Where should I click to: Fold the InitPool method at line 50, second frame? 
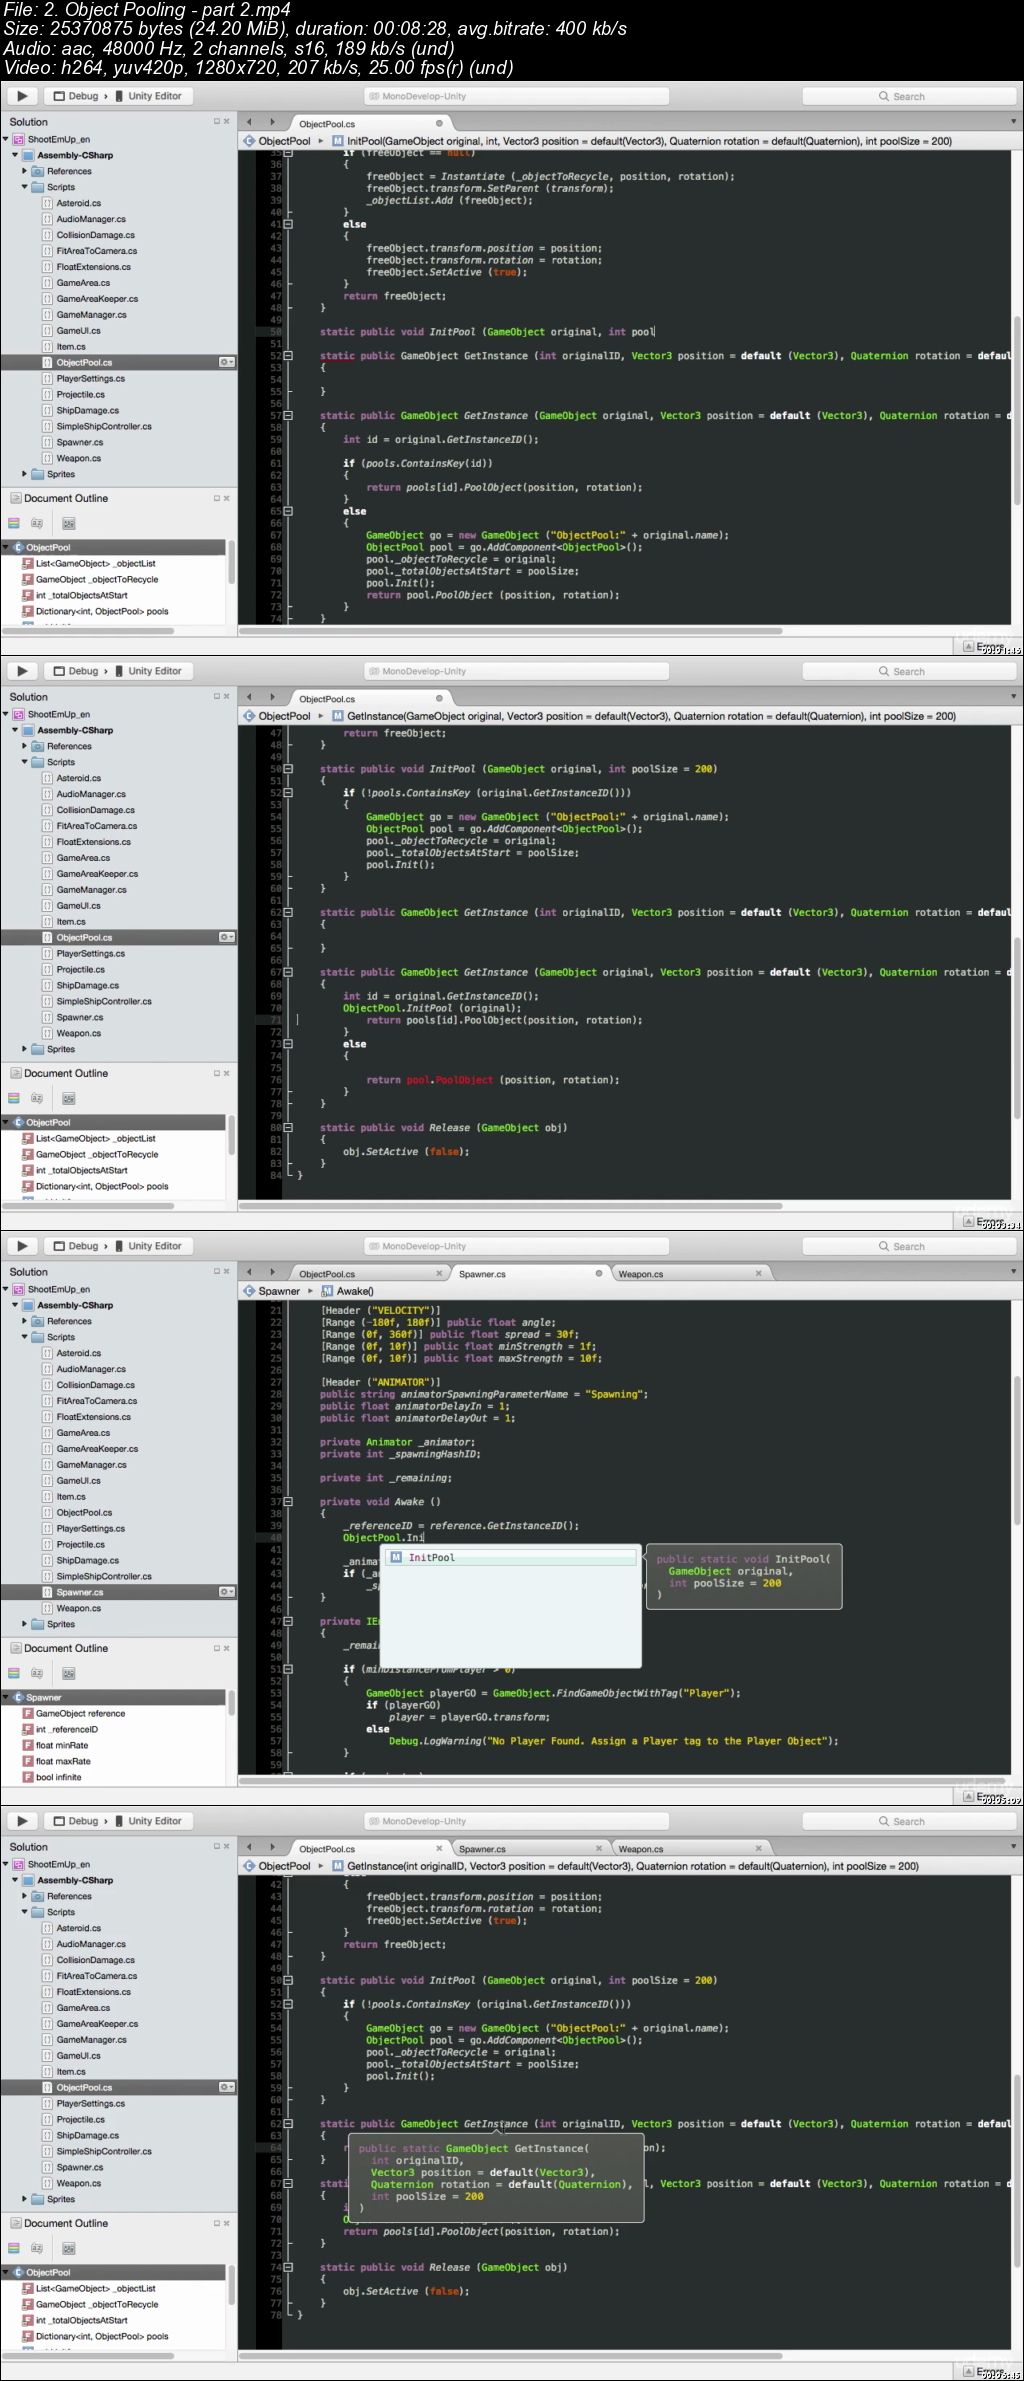[288, 769]
